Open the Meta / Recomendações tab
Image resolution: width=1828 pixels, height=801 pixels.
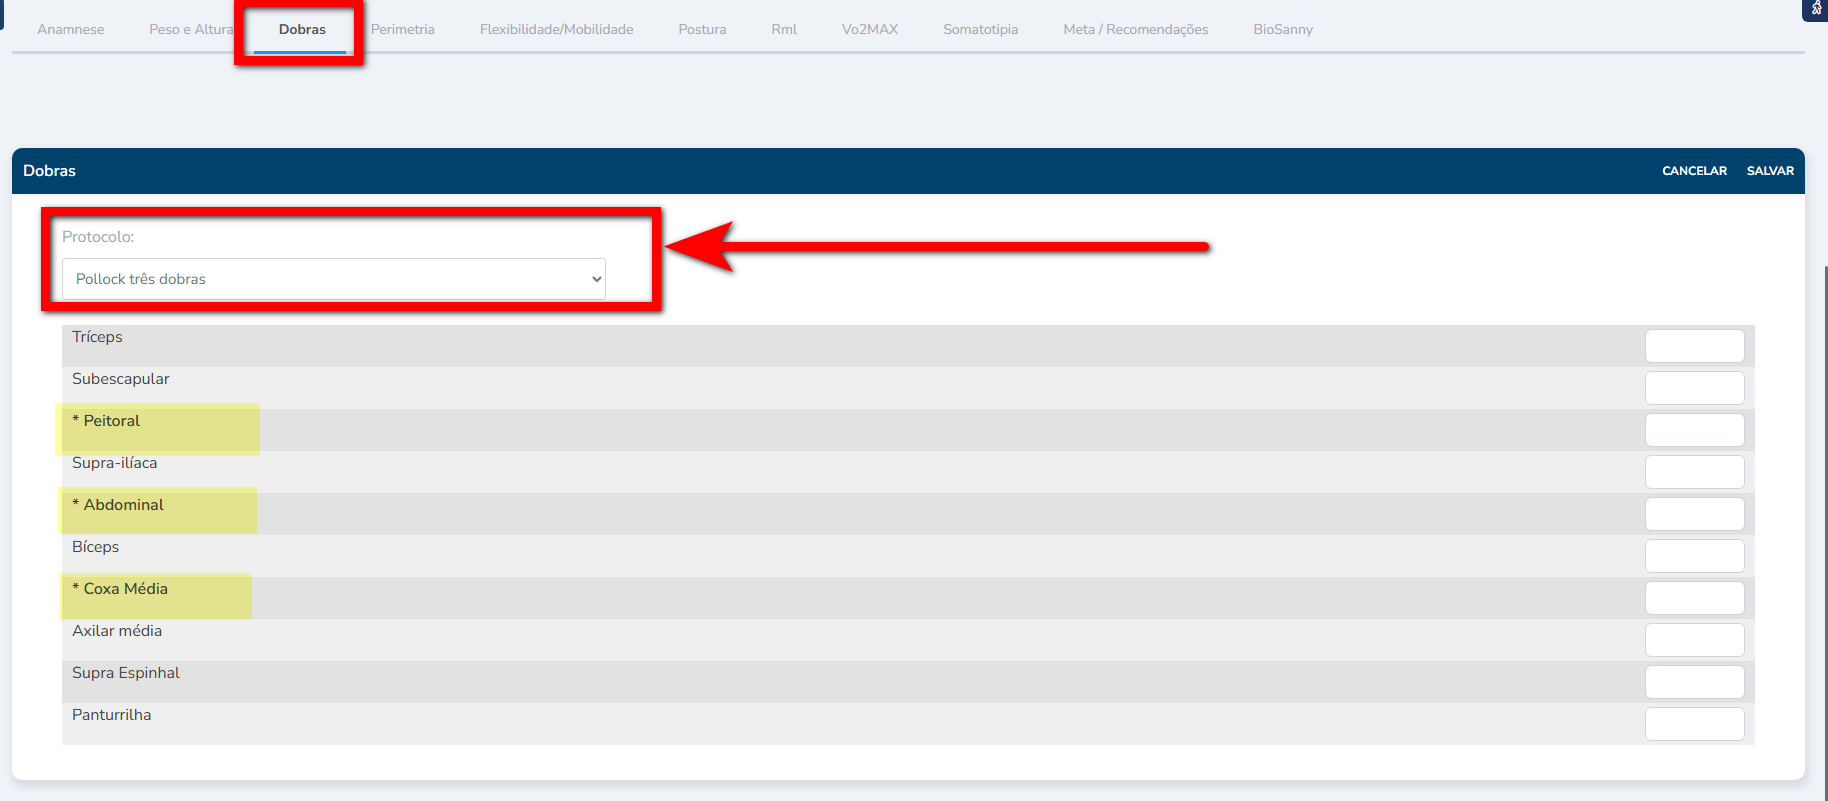click(x=1135, y=29)
